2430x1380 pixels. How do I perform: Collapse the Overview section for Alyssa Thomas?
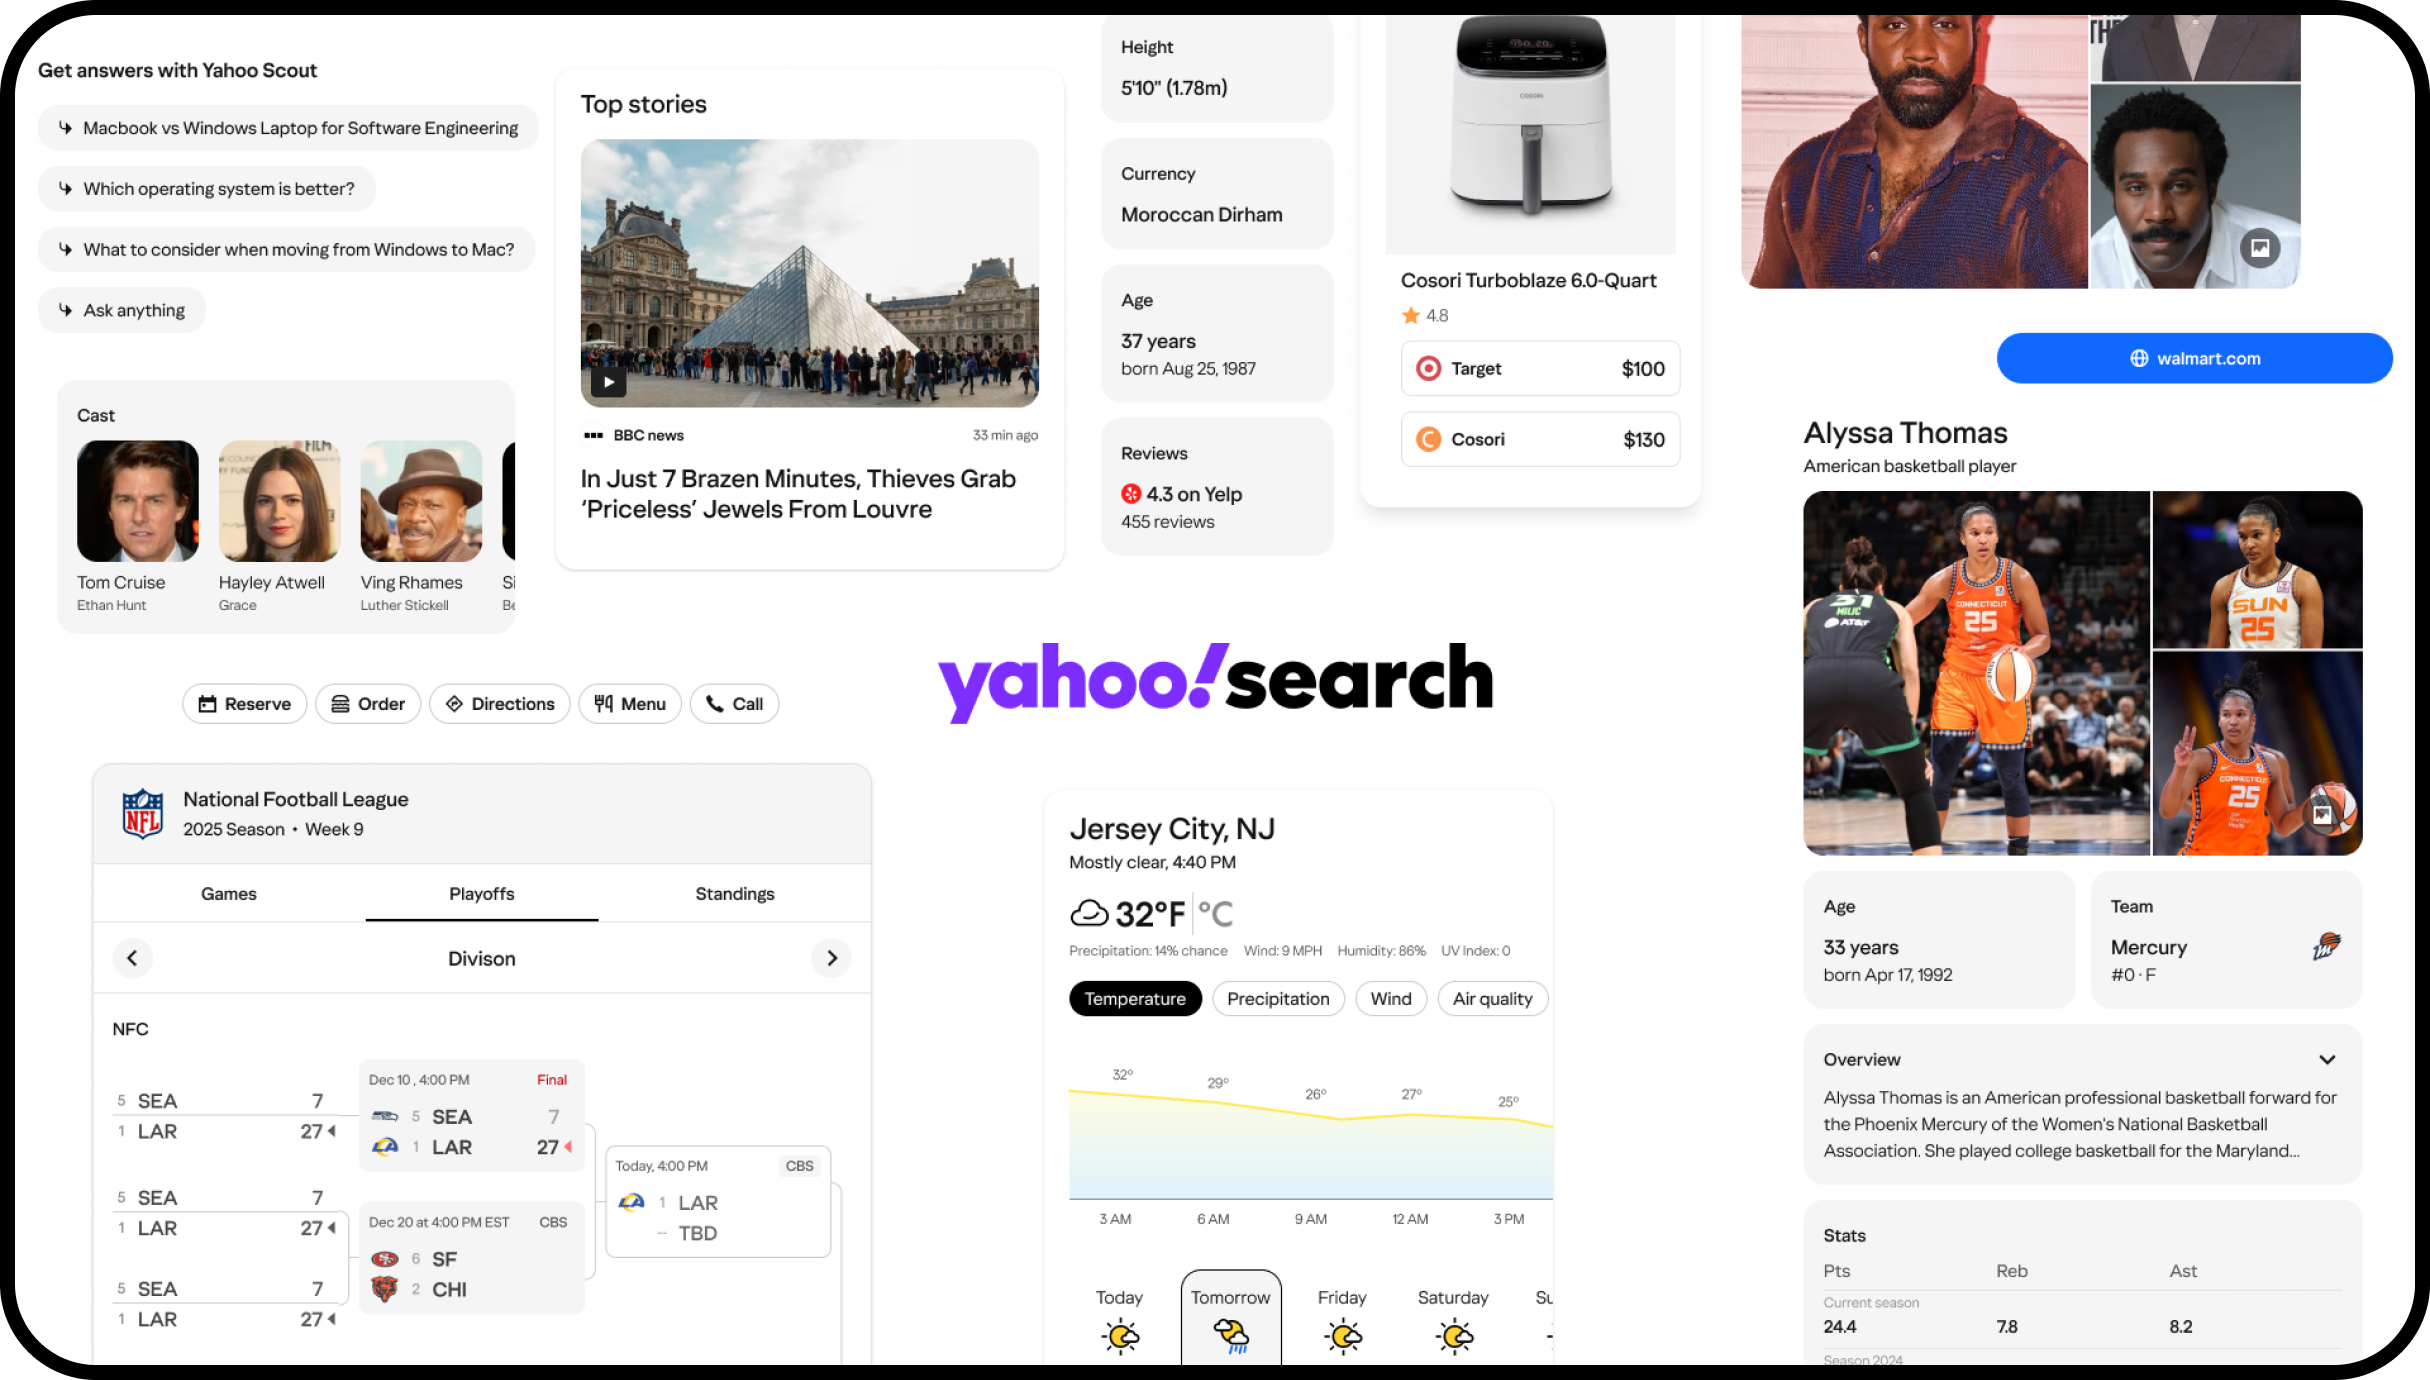pyautogui.click(x=2327, y=1059)
